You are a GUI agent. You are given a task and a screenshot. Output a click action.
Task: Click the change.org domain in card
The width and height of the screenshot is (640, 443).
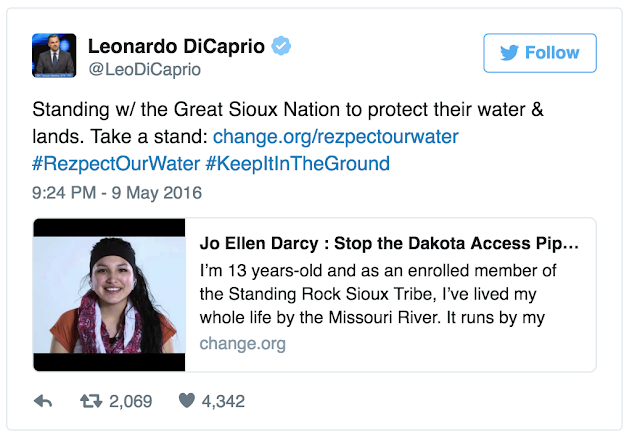click(x=242, y=344)
